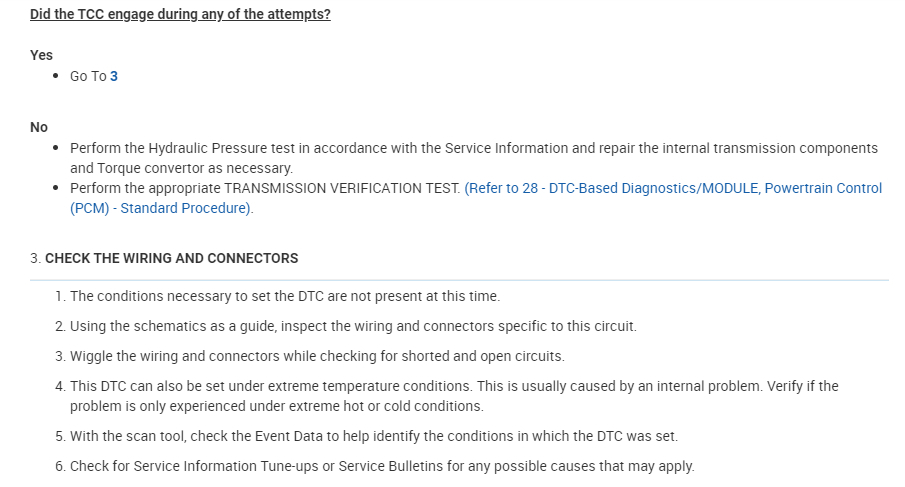Screen dimensions: 905x487
Task: Click the bold "No" answer label
Action: coord(39,127)
